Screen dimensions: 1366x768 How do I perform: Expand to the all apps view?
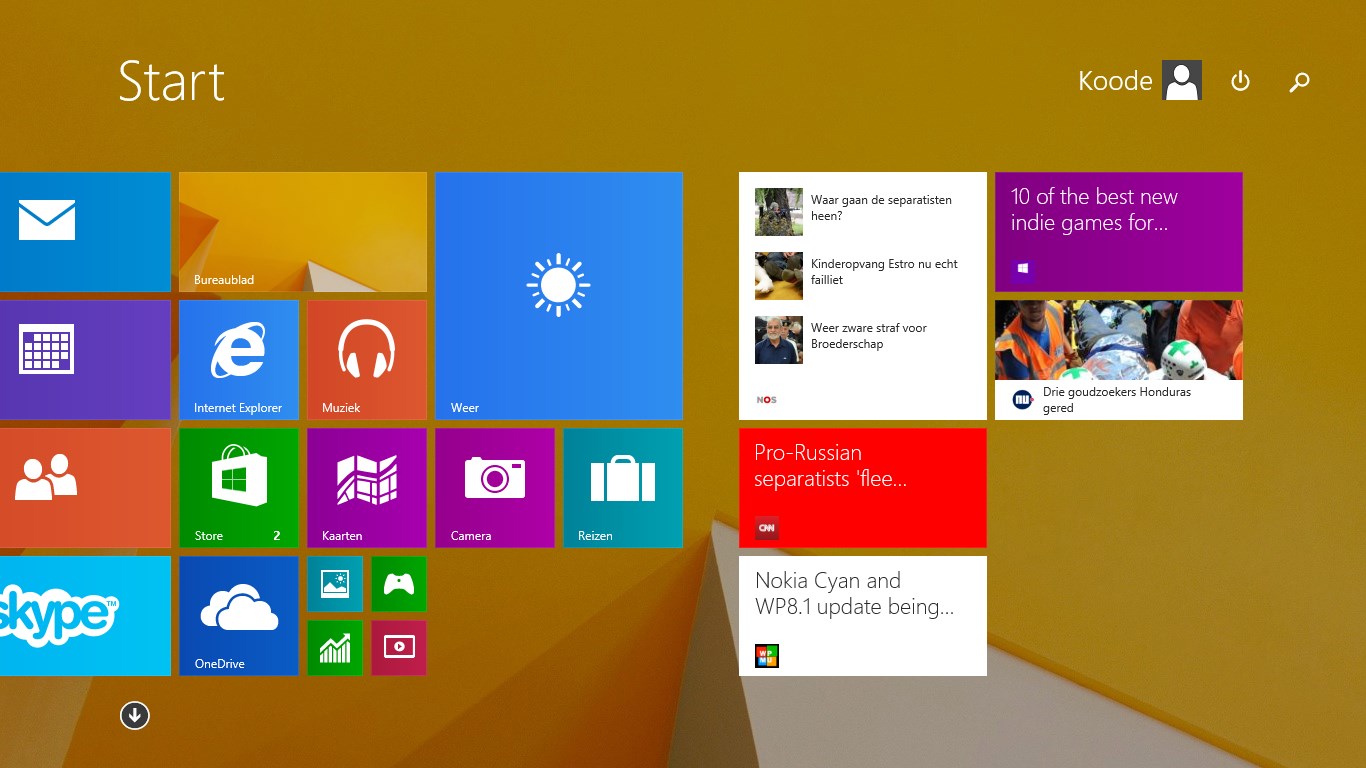[134, 715]
